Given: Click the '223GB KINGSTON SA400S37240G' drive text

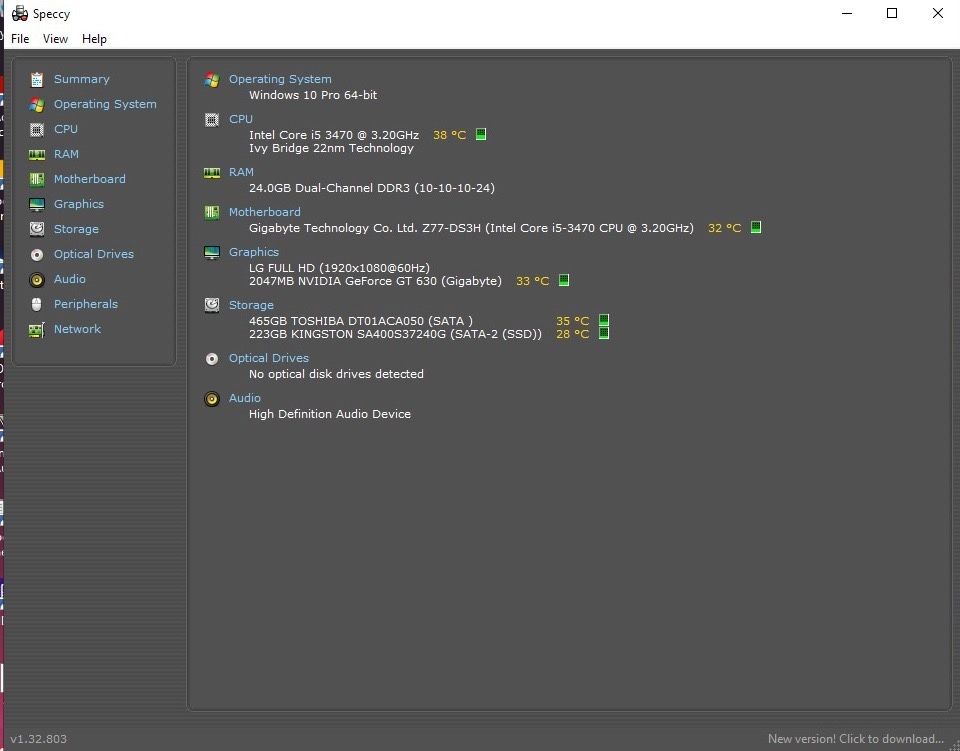Looking at the screenshot, I should coord(347,334).
